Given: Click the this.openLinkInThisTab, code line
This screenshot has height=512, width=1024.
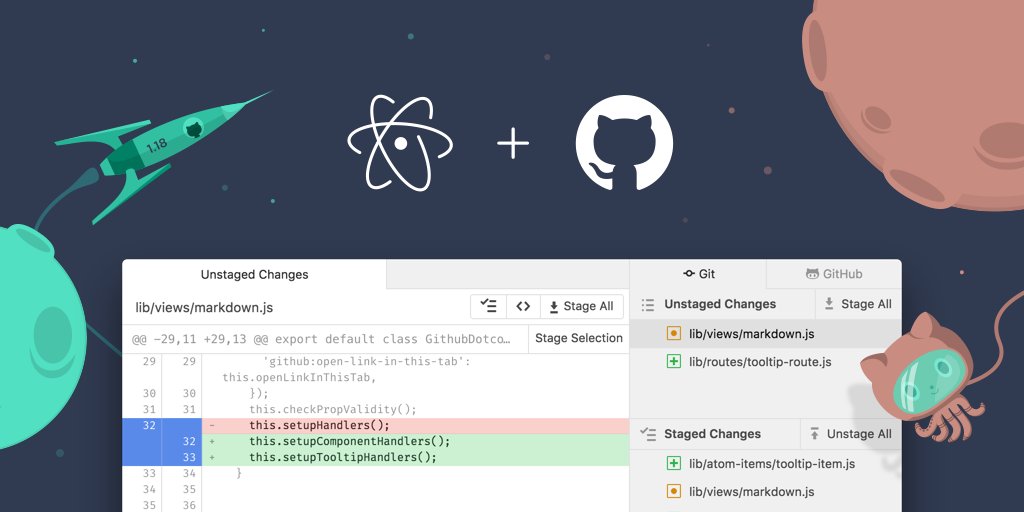Looking at the screenshot, I should point(299,377).
